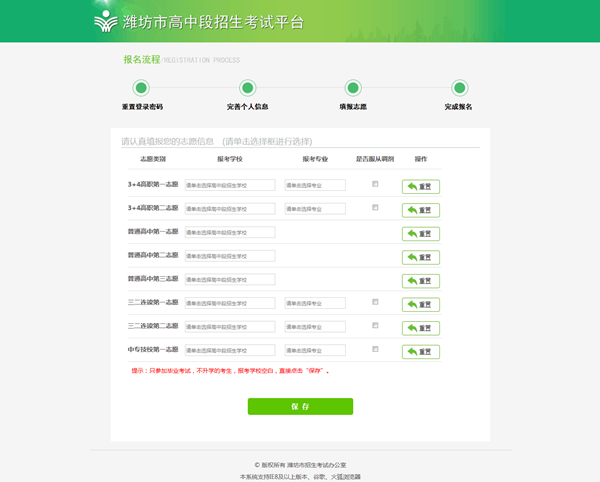This screenshot has height=482, width=600.
Task: Toggle 服从调剂 checkbox for 中专技校第一志愿
Action: (x=375, y=349)
